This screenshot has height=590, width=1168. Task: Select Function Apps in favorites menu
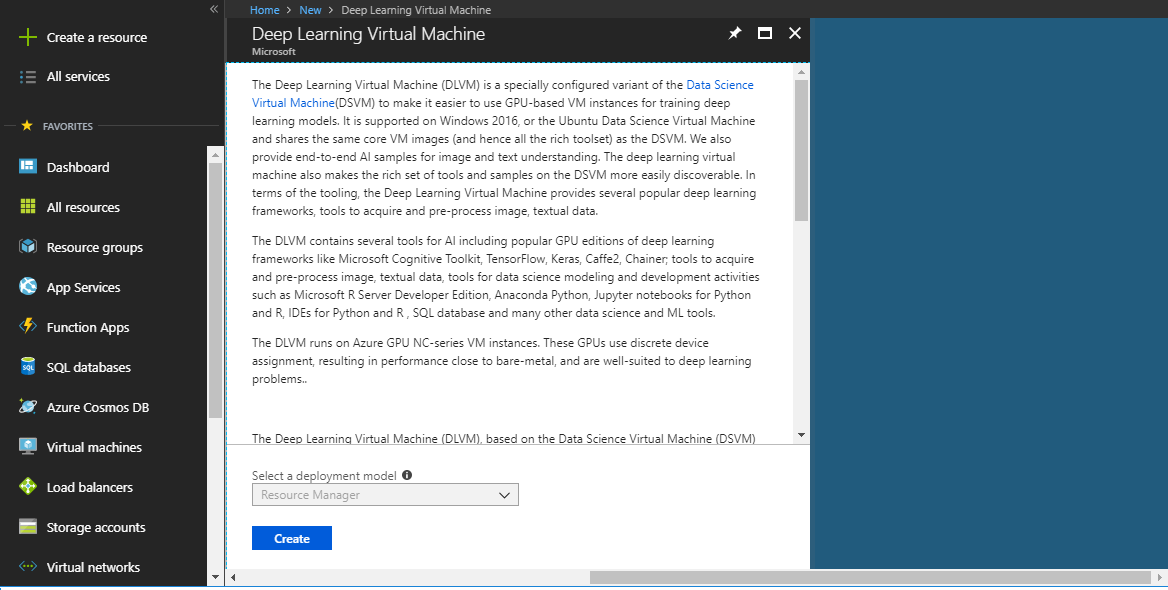[88, 328]
